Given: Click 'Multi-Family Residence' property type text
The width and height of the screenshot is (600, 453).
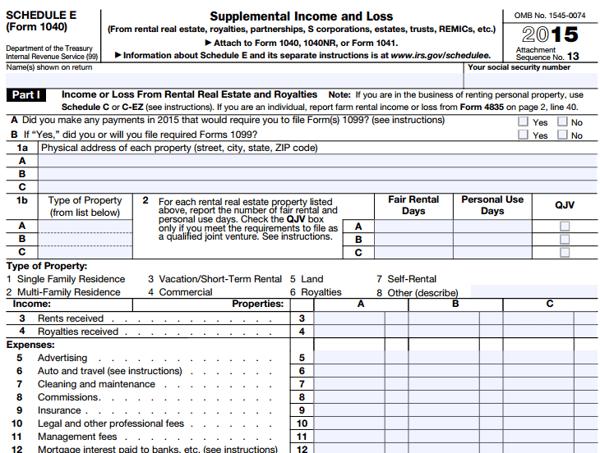Looking at the screenshot, I should (68, 292).
